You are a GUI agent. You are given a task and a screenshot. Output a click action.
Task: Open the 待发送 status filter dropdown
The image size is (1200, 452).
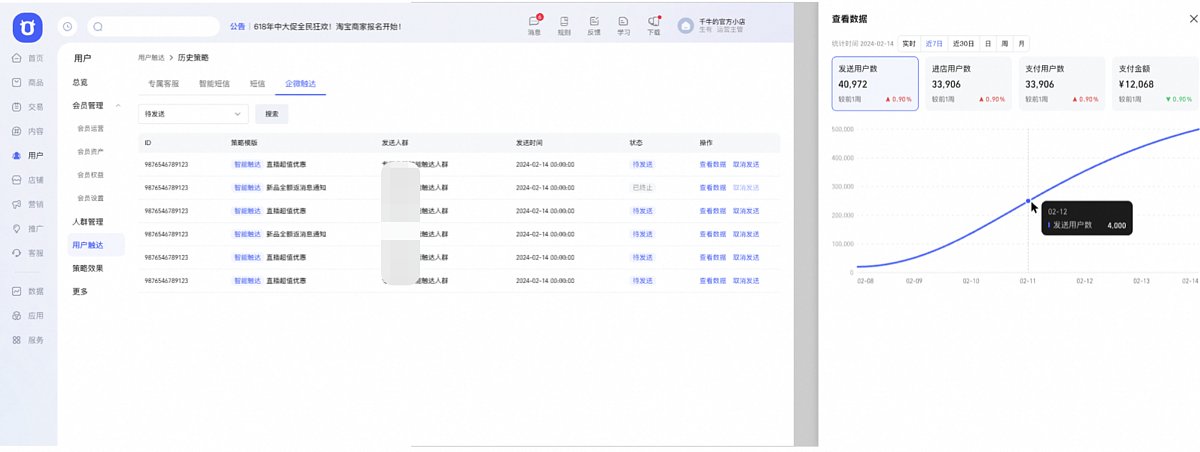pyautogui.click(x=192, y=114)
